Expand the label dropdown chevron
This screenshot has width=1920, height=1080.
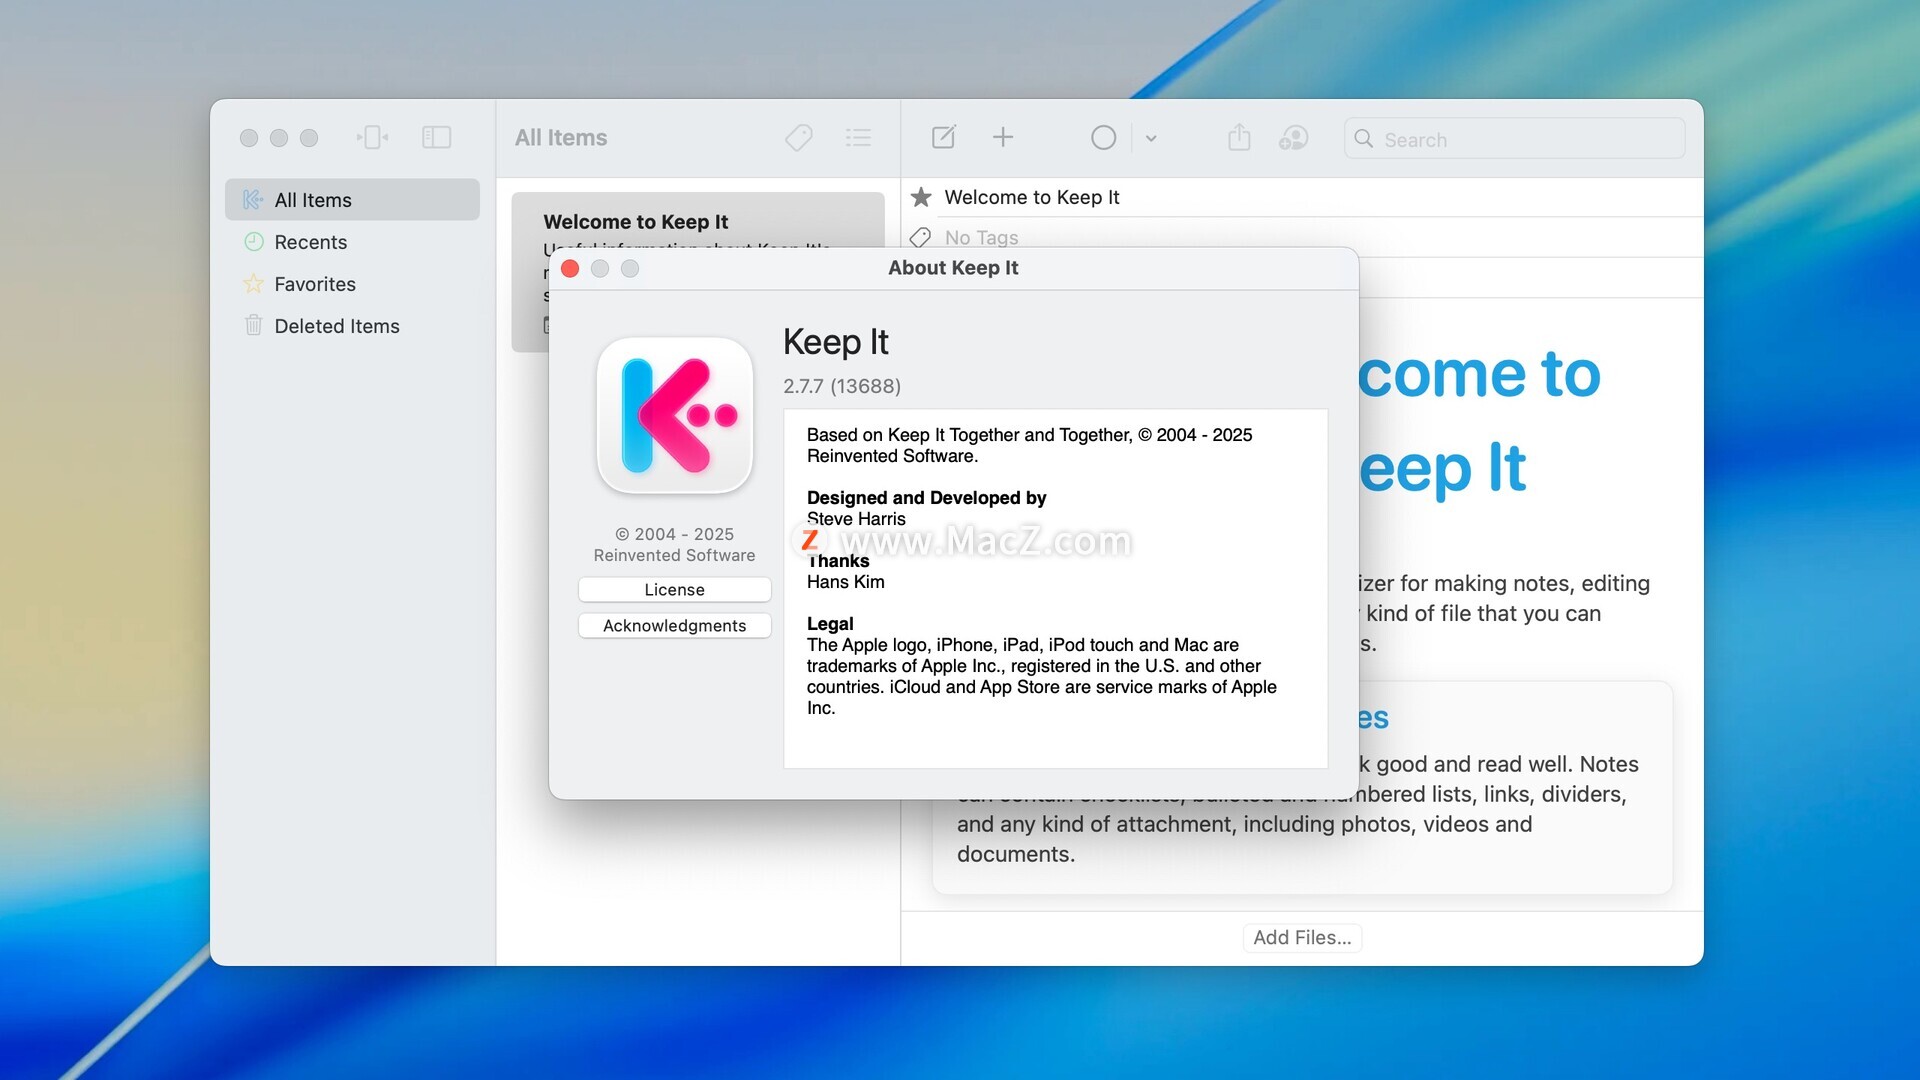pyautogui.click(x=1151, y=139)
